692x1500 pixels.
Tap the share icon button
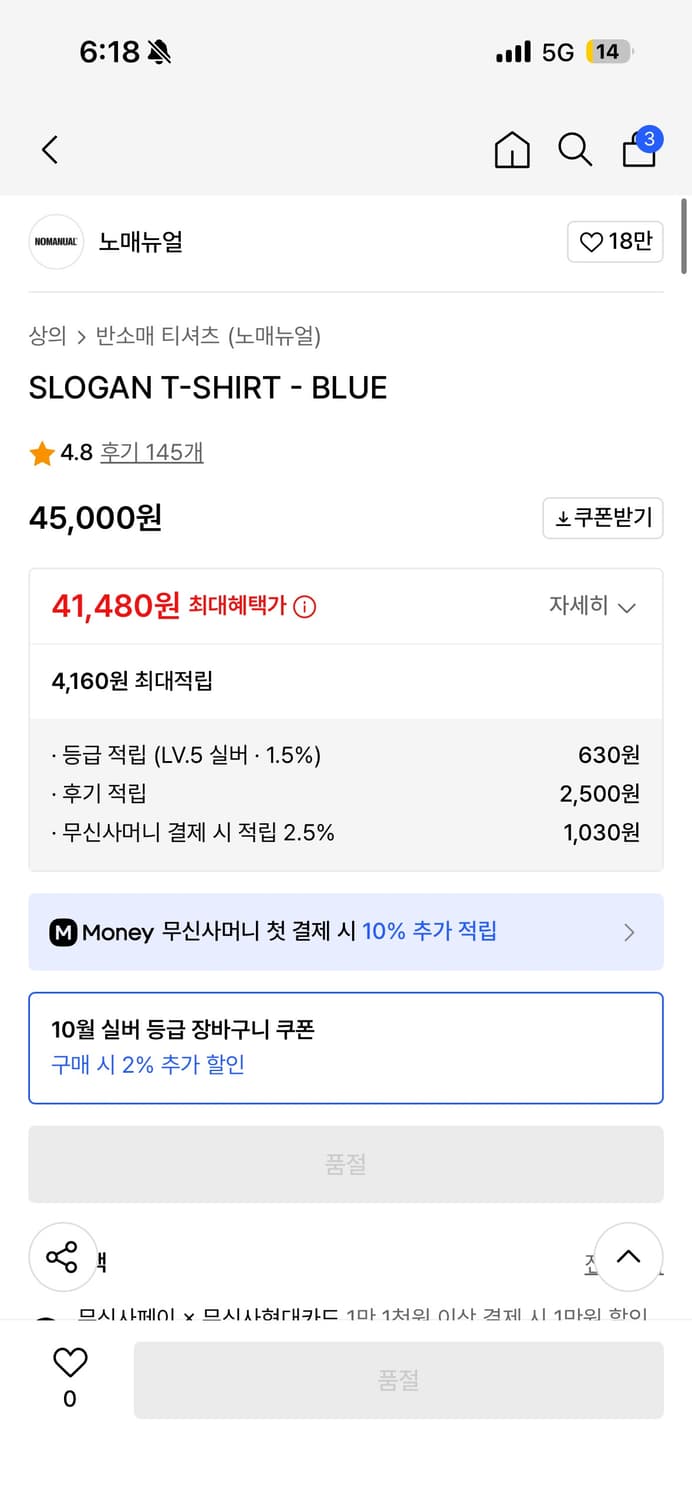point(62,1257)
